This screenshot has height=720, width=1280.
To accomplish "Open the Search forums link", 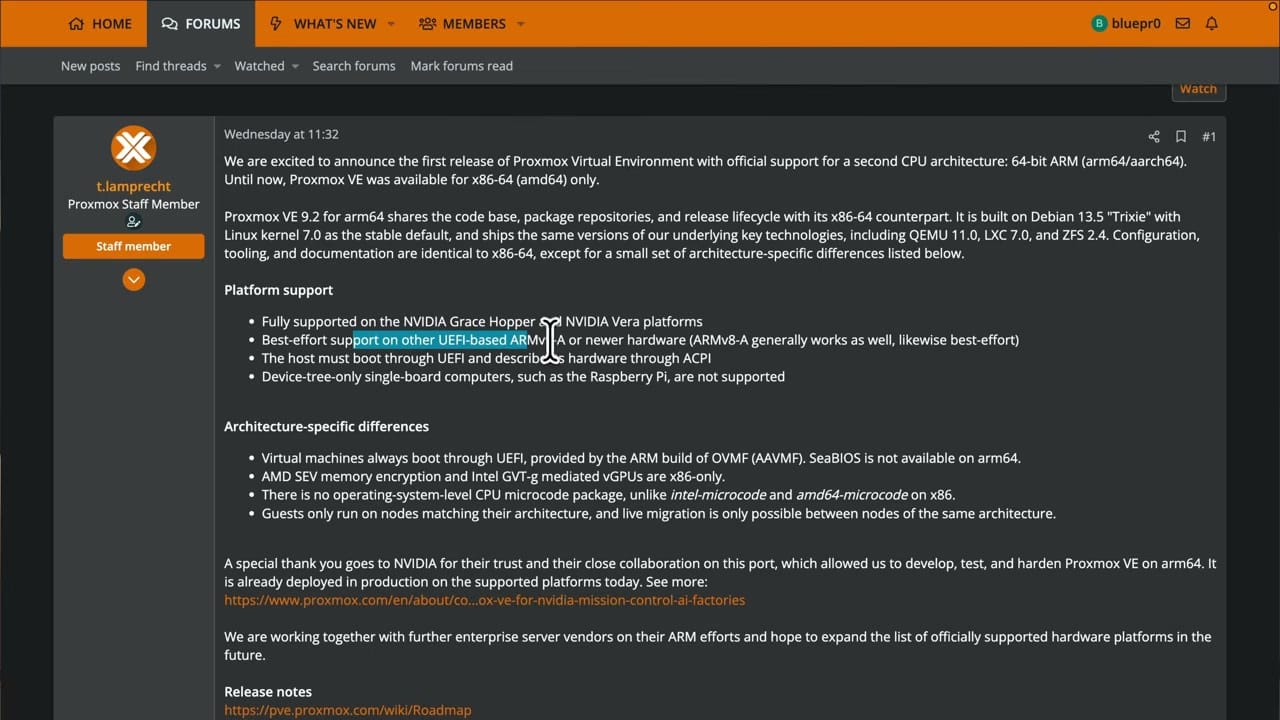I will [x=354, y=66].
